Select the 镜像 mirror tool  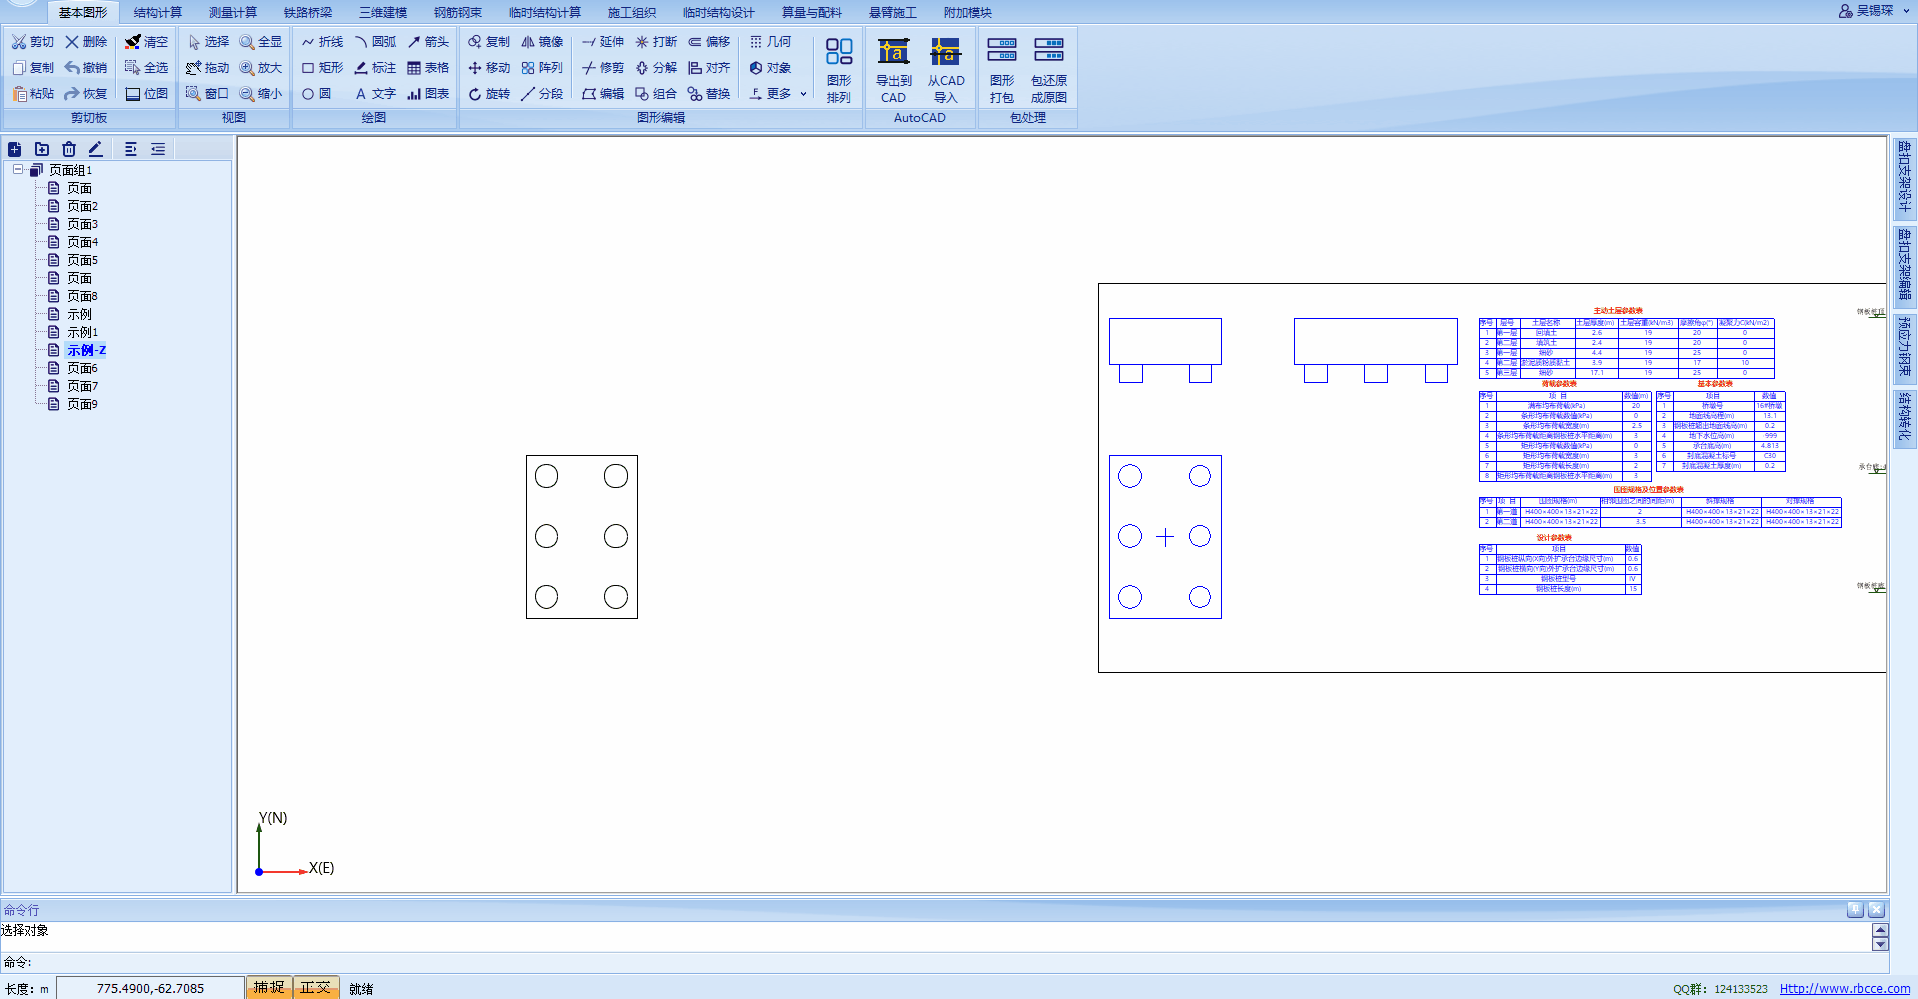[542, 42]
